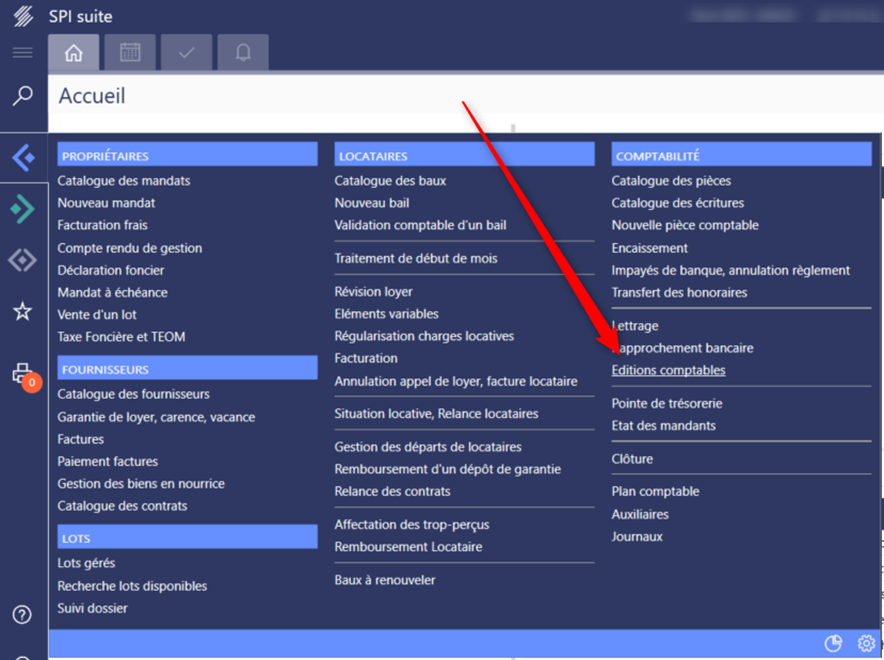Viewport: 884px width, 660px height.
Task: Click the grey diamond module icon
Action: pyautogui.click(x=23, y=260)
